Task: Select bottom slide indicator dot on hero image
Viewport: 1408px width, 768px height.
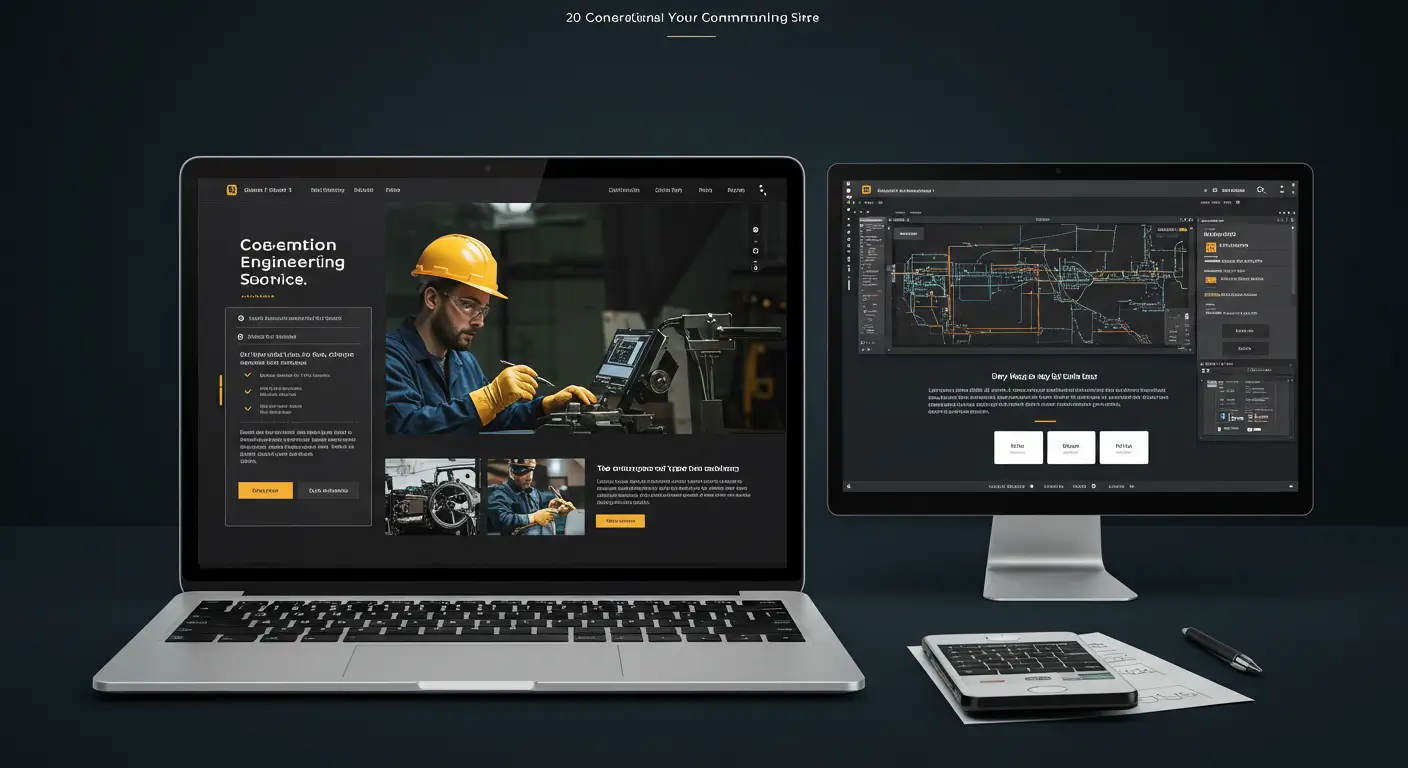Action: point(755,268)
